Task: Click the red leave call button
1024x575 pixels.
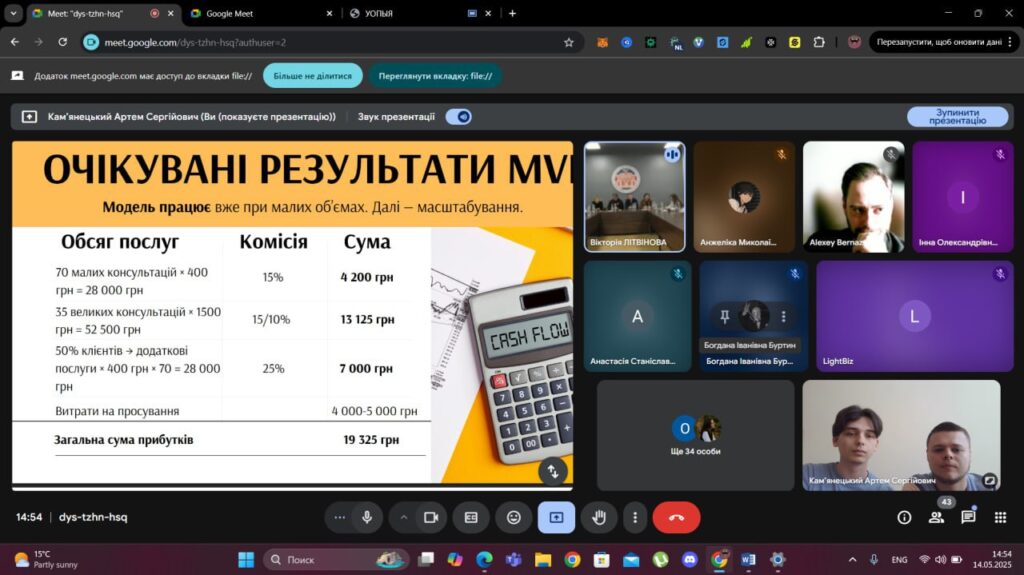Action: 676,517
